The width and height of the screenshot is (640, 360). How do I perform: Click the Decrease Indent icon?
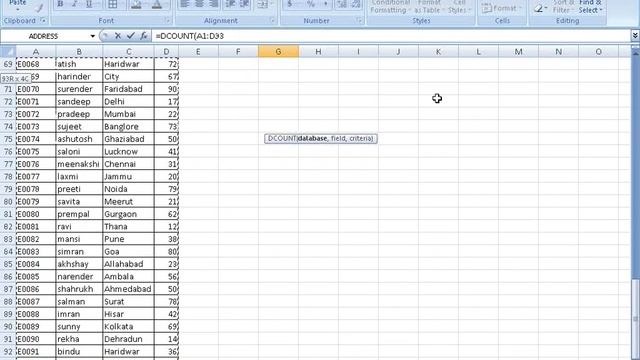click(230, 4)
